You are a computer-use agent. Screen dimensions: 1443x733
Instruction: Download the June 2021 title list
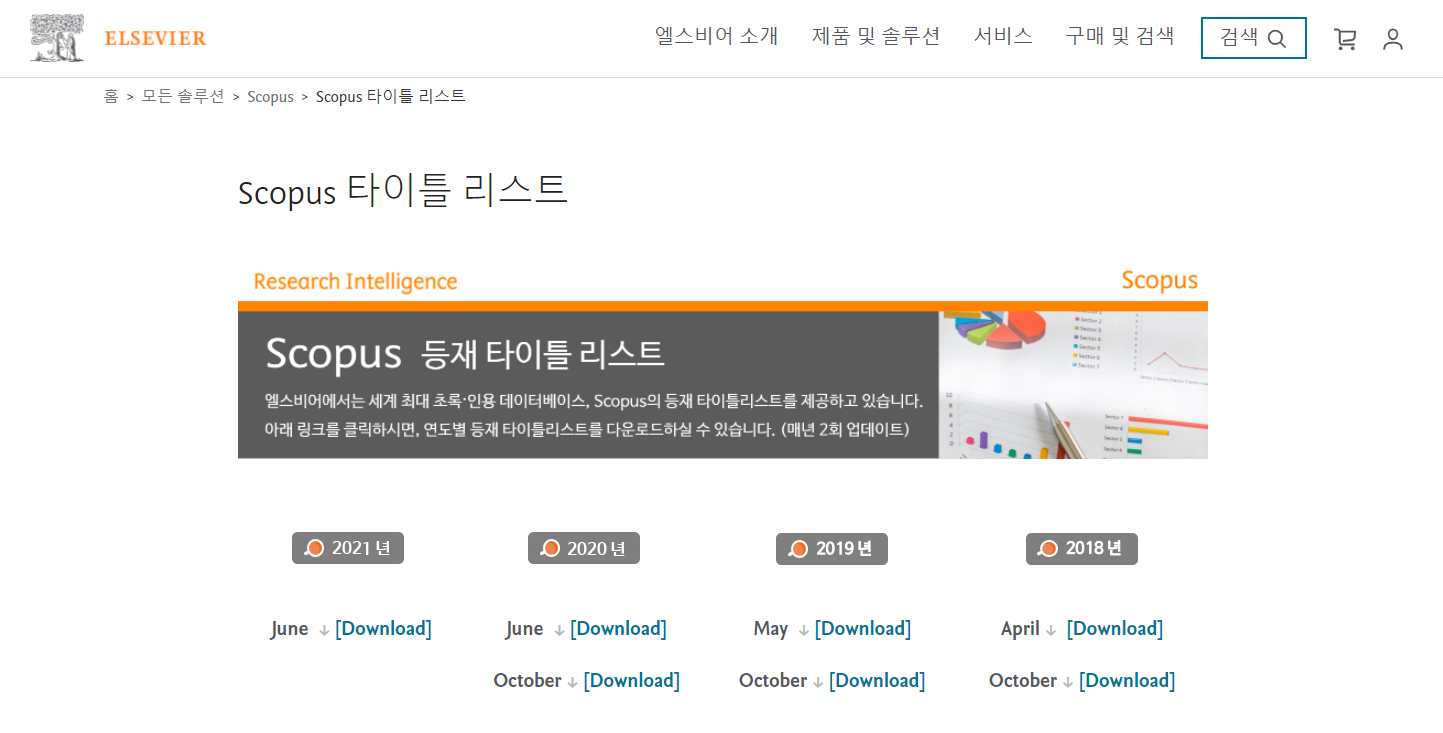[x=383, y=629]
